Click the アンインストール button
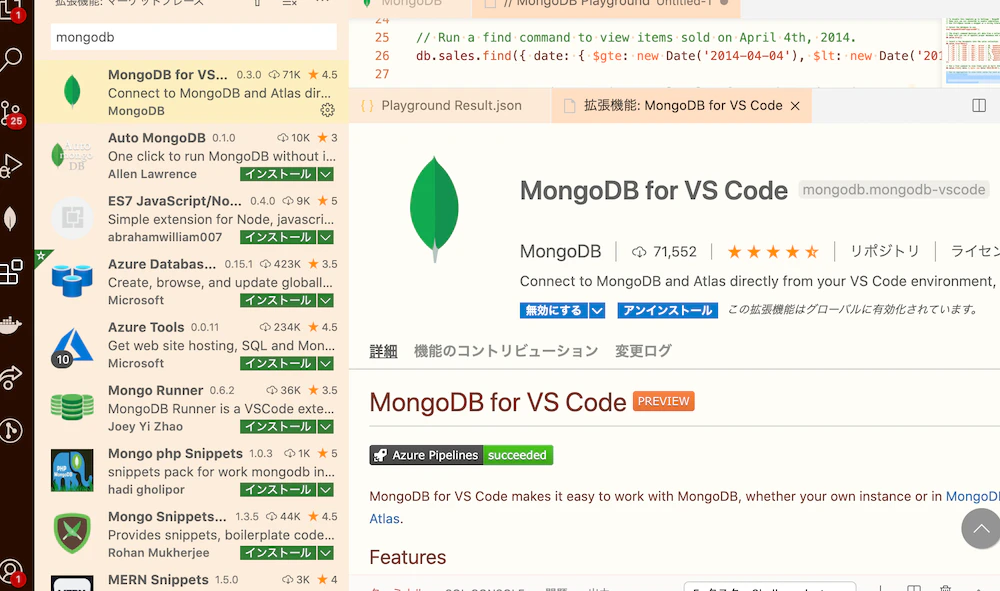1000x591 pixels. click(x=668, y=310)
